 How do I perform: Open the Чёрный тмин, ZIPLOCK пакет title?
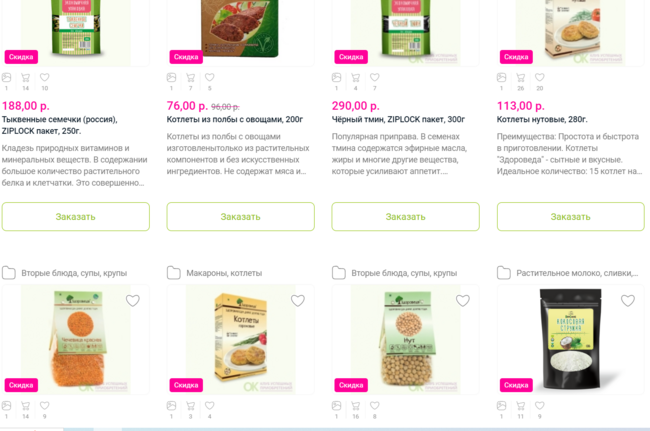tap(398, 119)
